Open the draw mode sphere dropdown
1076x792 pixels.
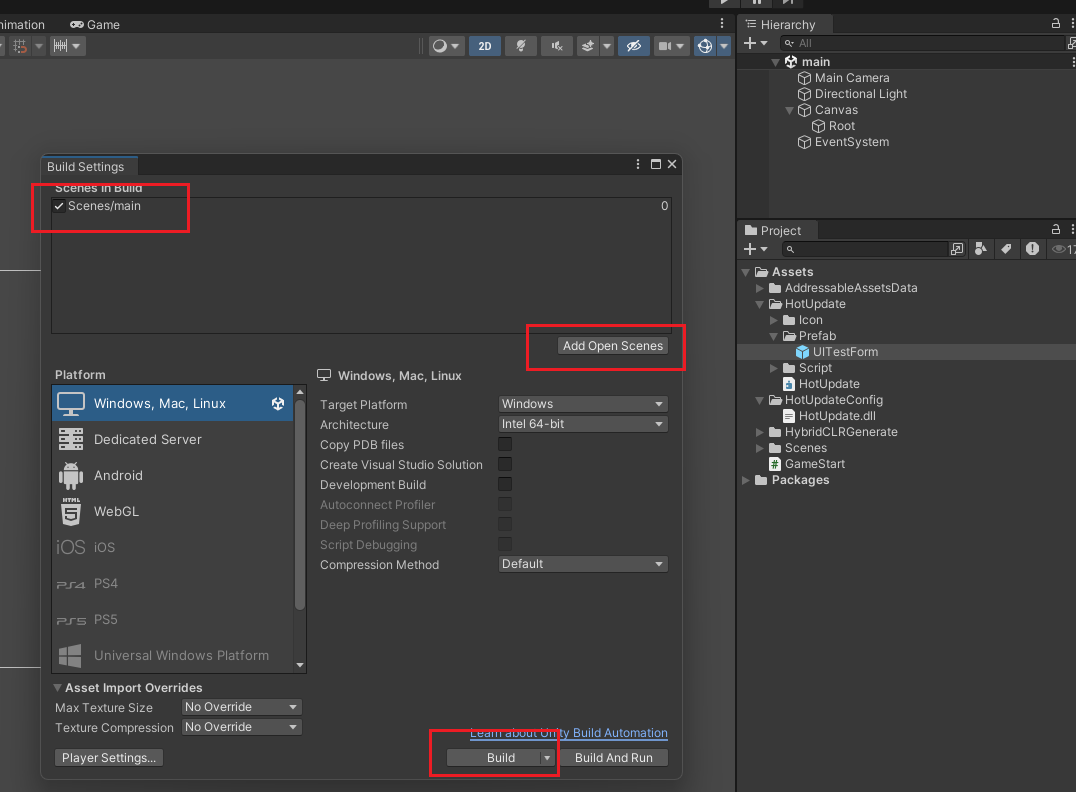point(446,46)
